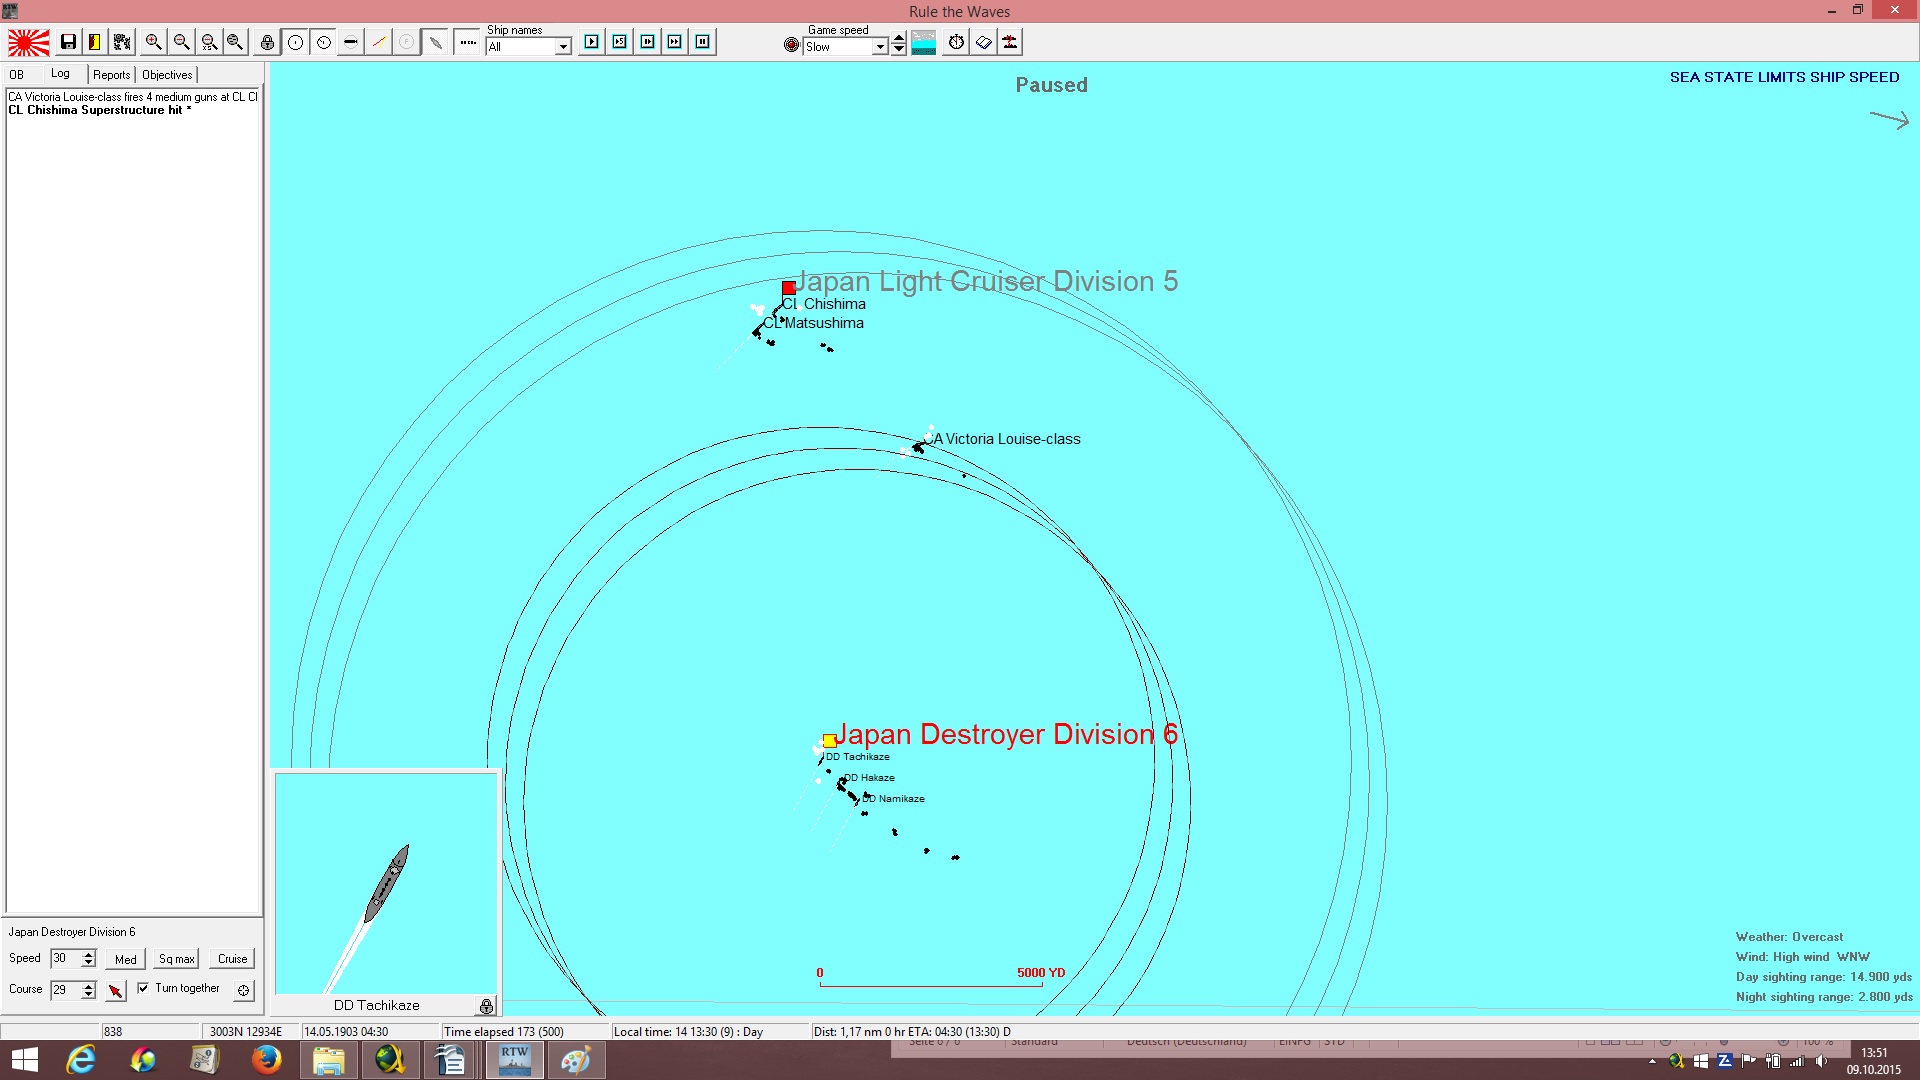Viewport: 1920px width, 1080px height.
Task: Click the Cruise speed button
Action: (x=233, y=959)
